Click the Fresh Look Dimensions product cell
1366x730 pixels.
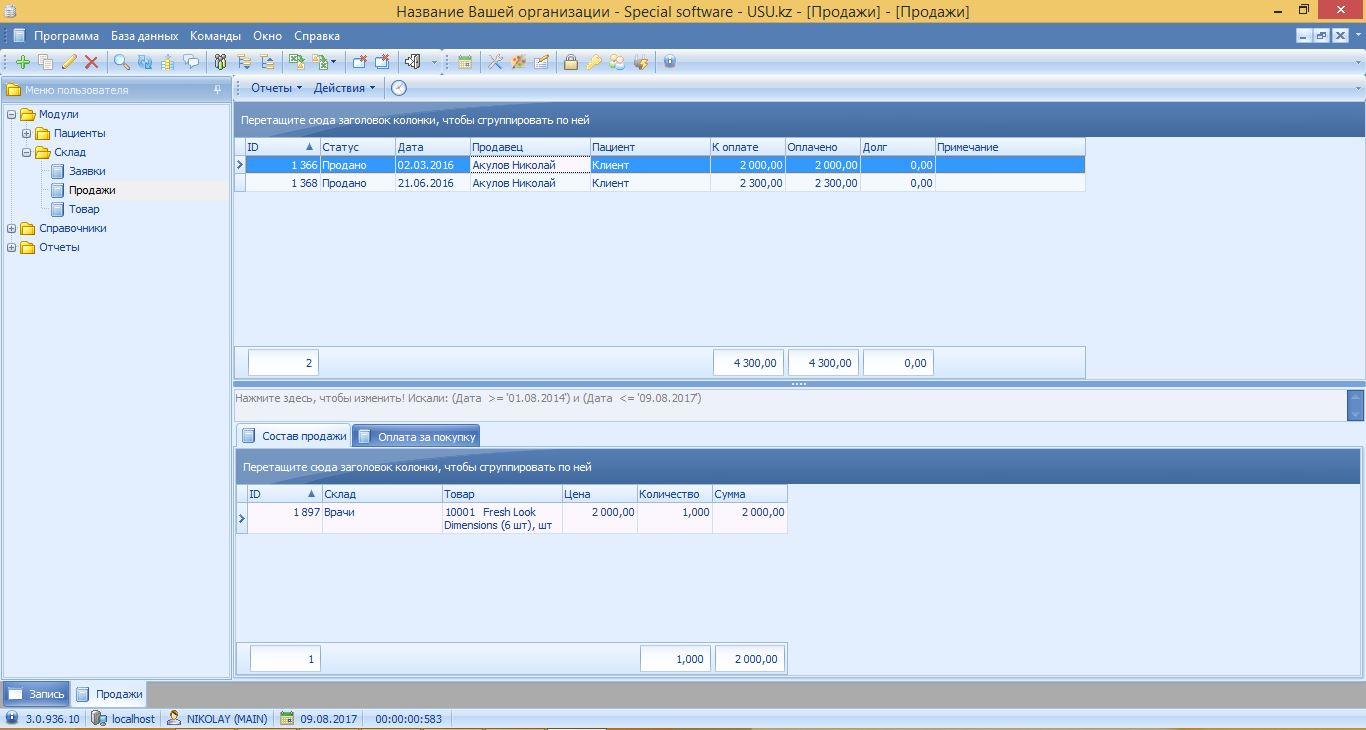[x=502, y=518]
